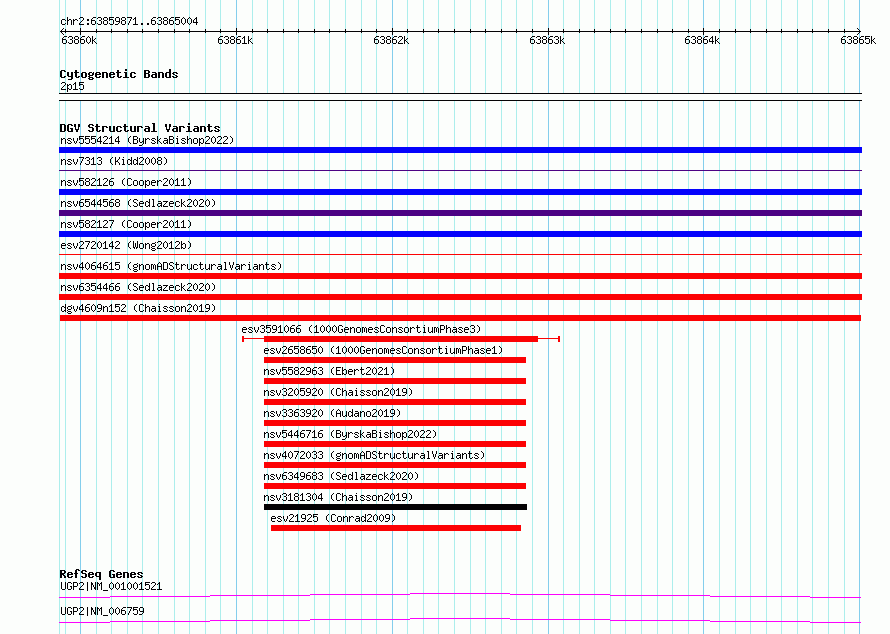Click the red dgv4609n152 variant bar
Viewport: 890px width, 634px height.
(460, 318)
